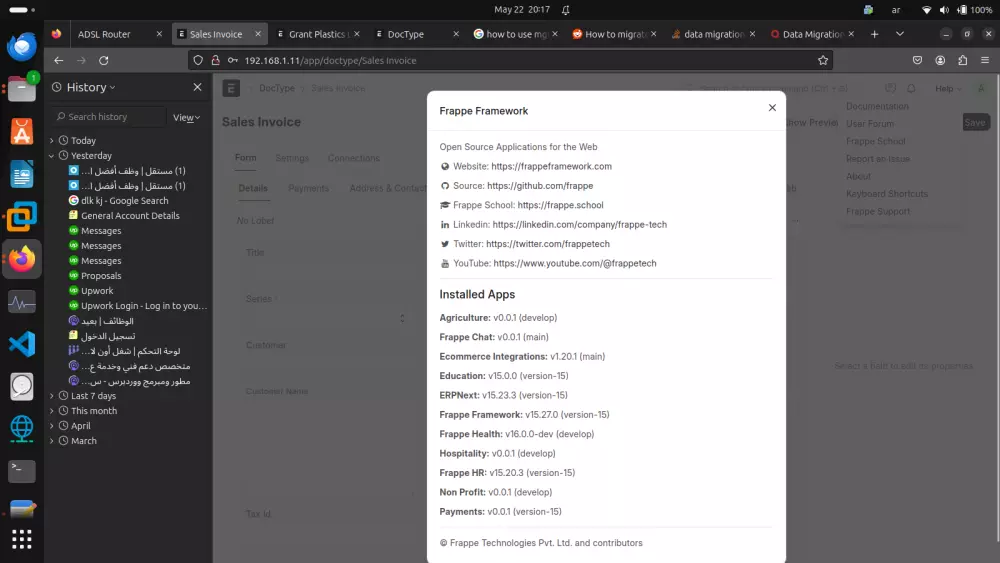Show Applications grid in the dock
The image size is (1000, 563).
click(22, 539)
